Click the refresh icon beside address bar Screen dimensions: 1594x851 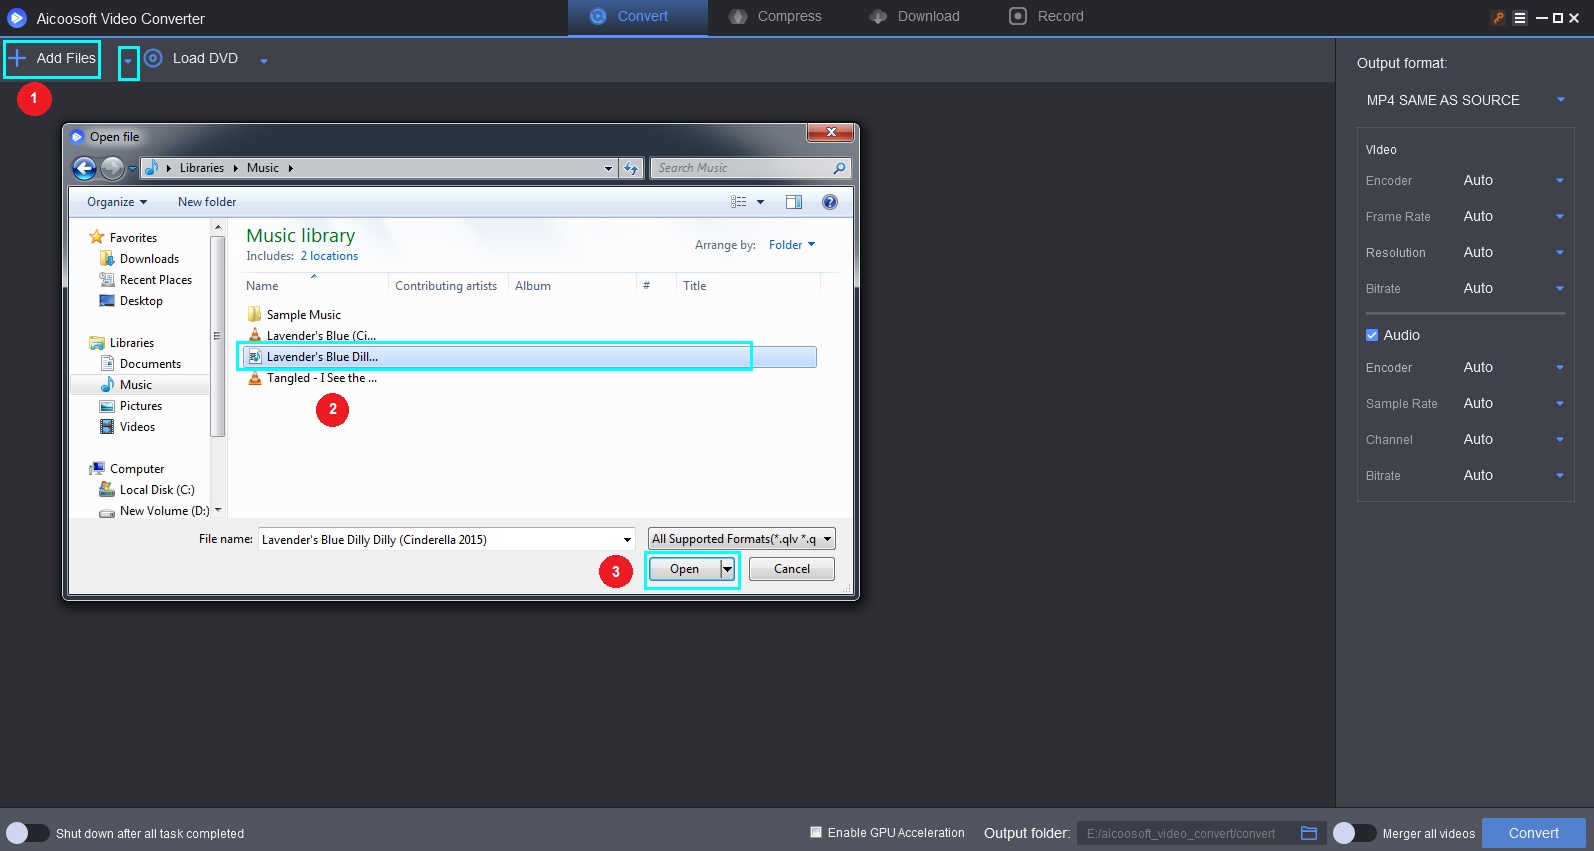[631, 168]
